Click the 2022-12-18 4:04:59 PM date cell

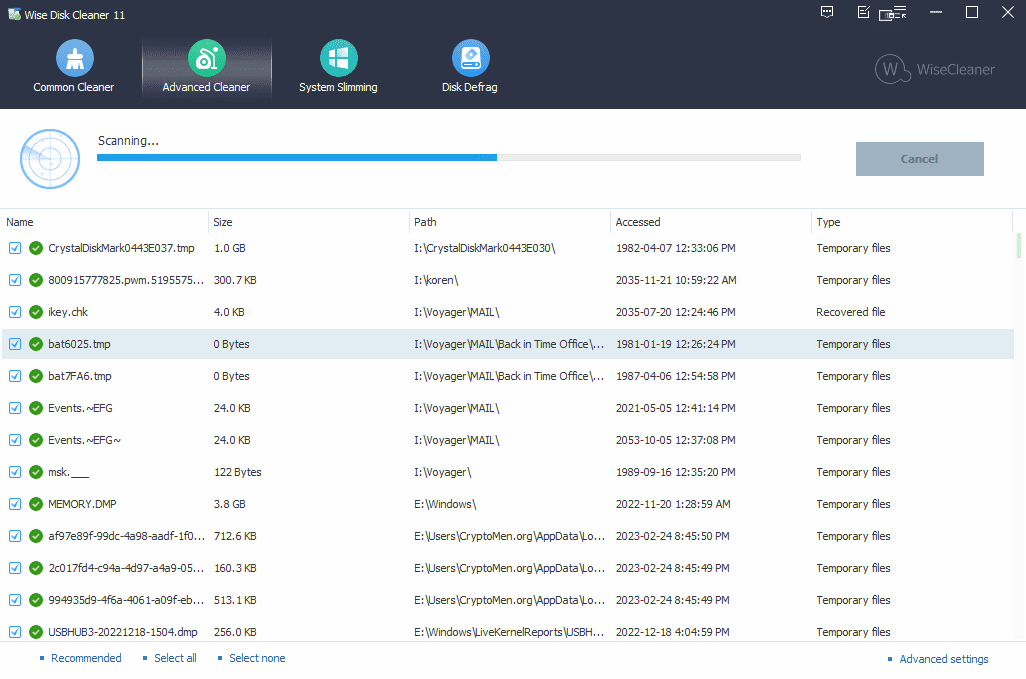point(673,633)
